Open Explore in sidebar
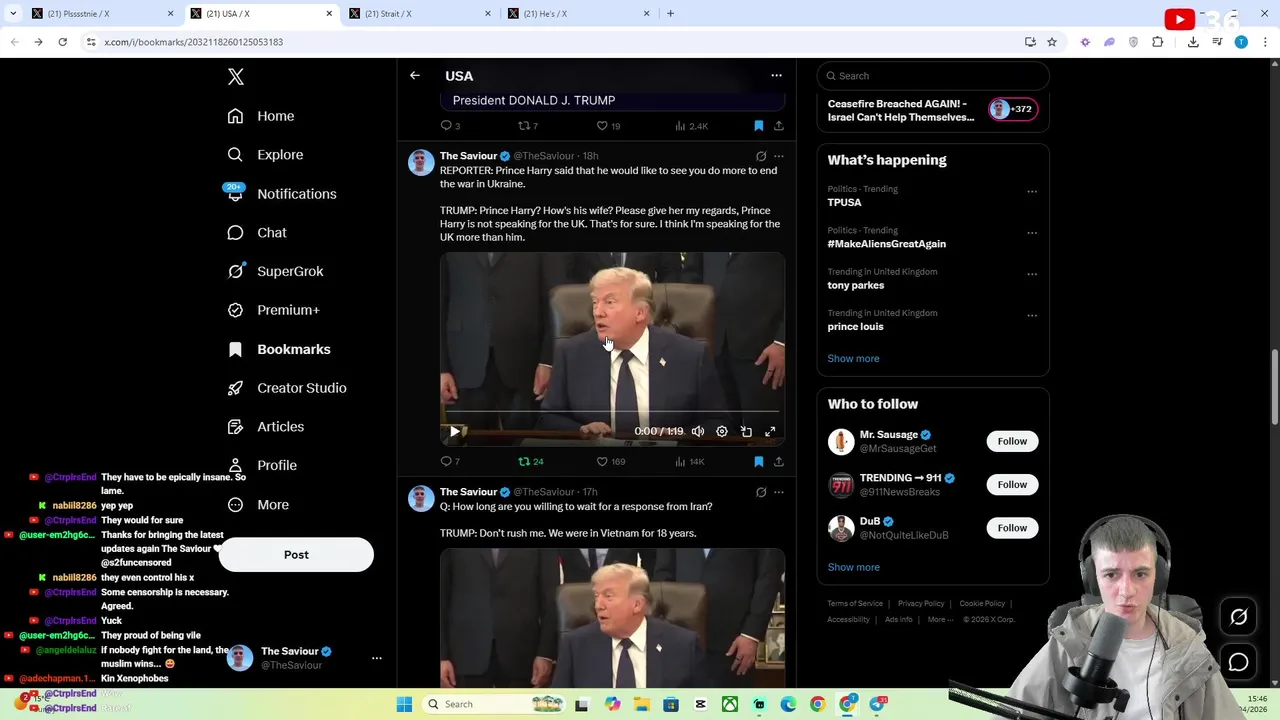Screen dimensions: 1280x720 [265, 155]
